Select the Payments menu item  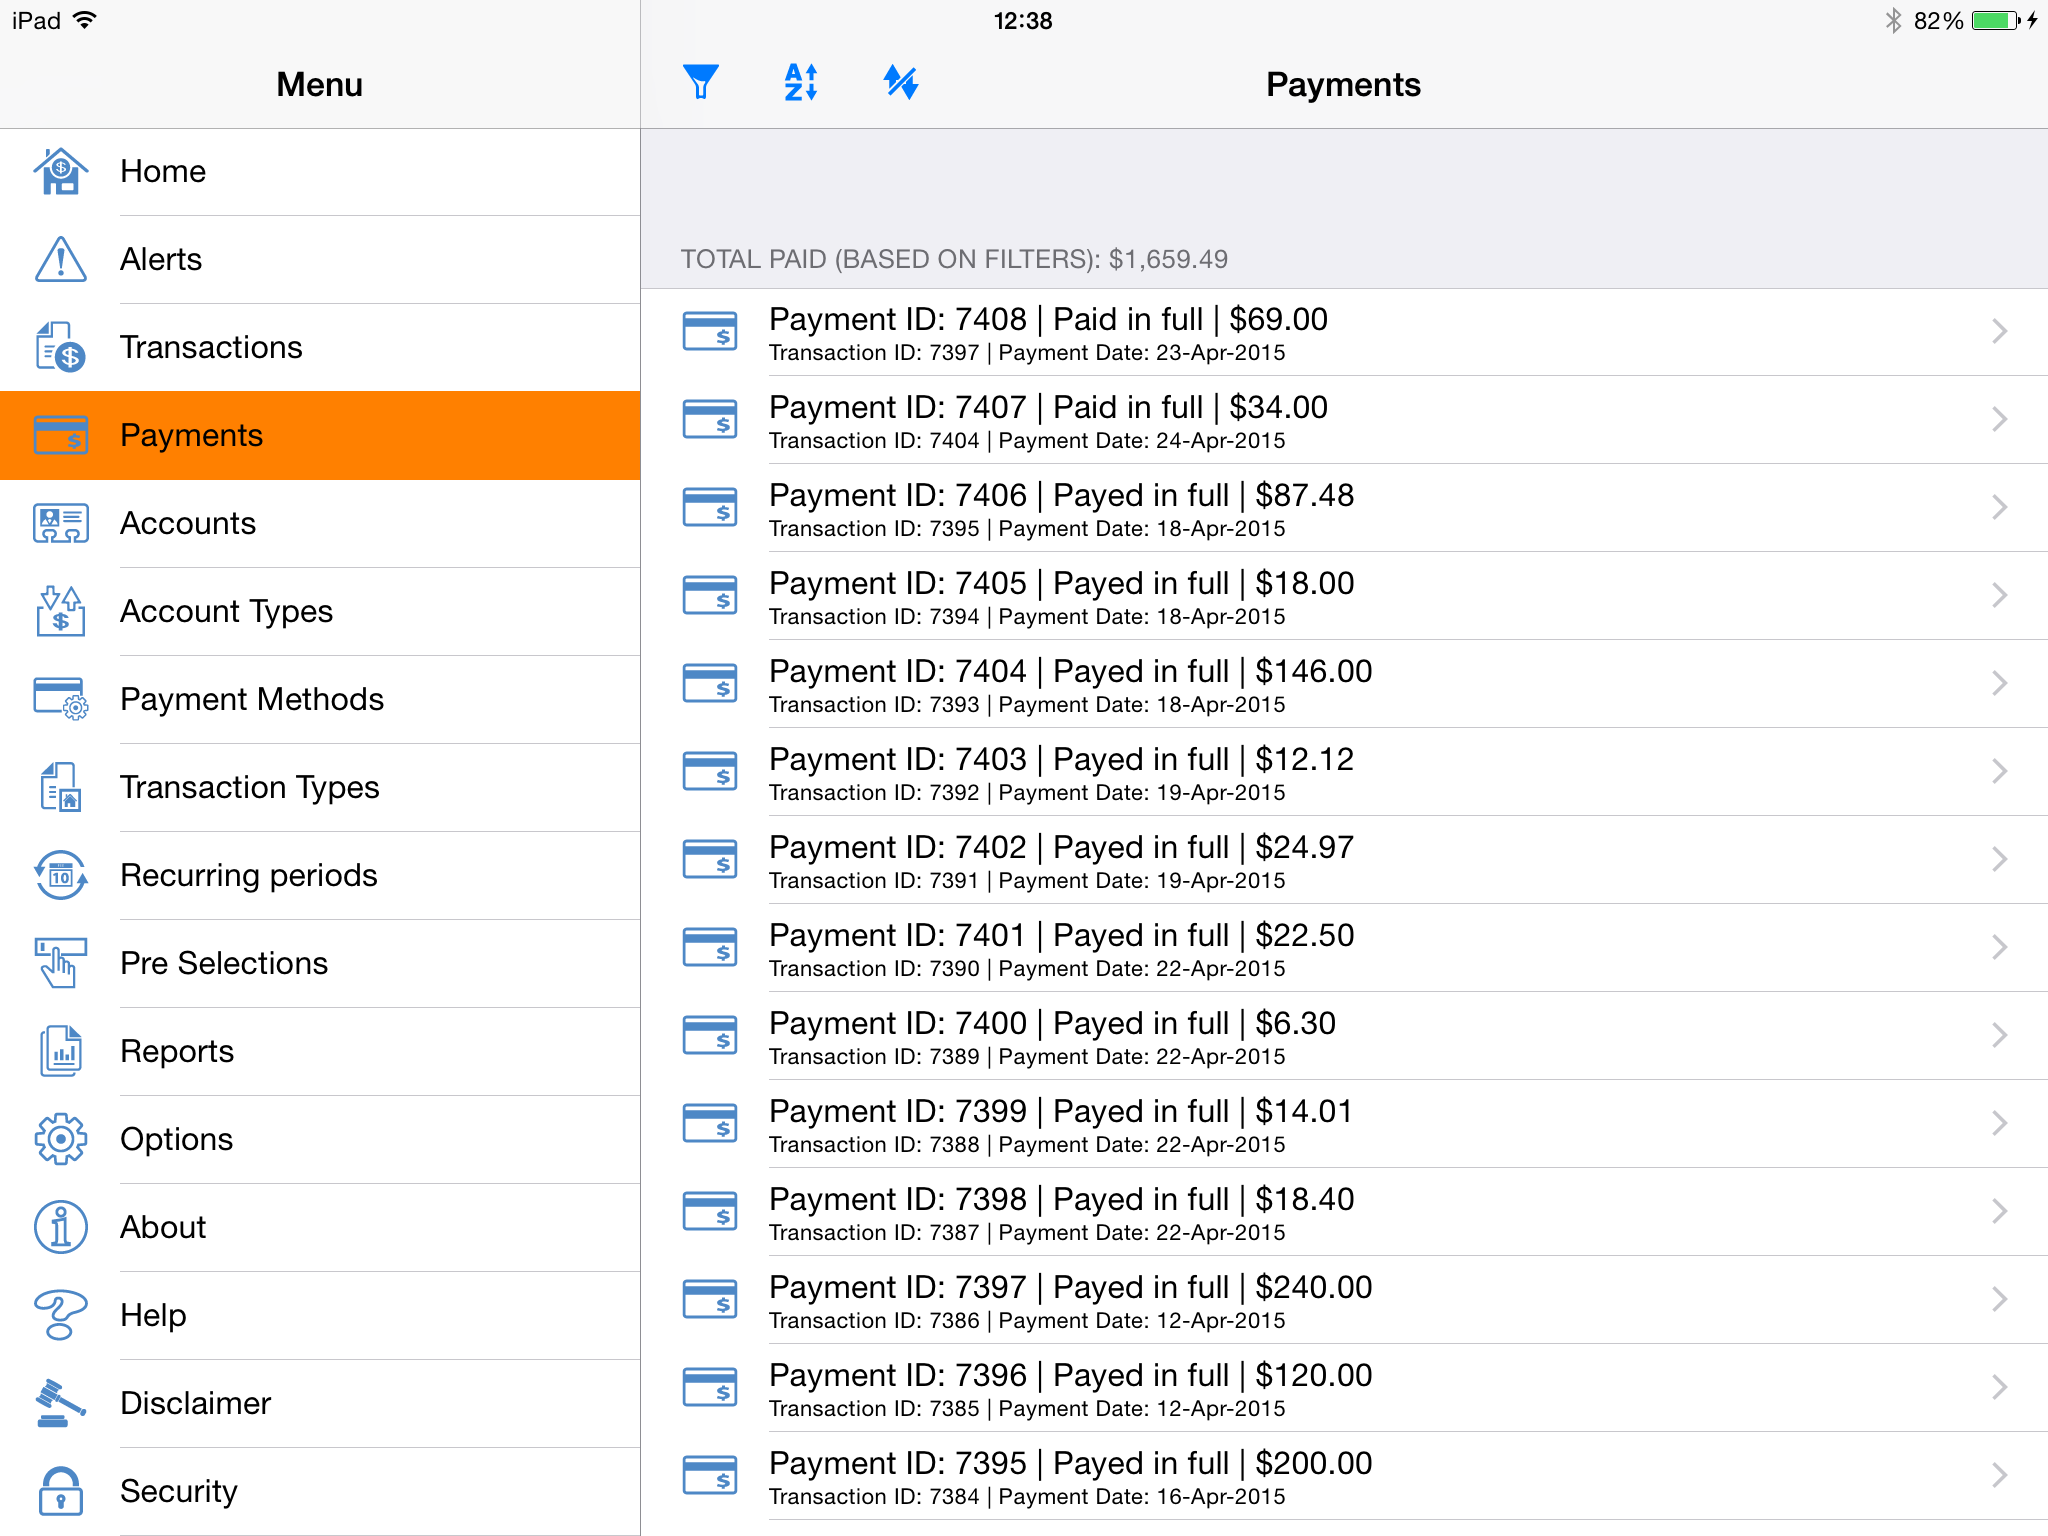[x=320, y=435]
